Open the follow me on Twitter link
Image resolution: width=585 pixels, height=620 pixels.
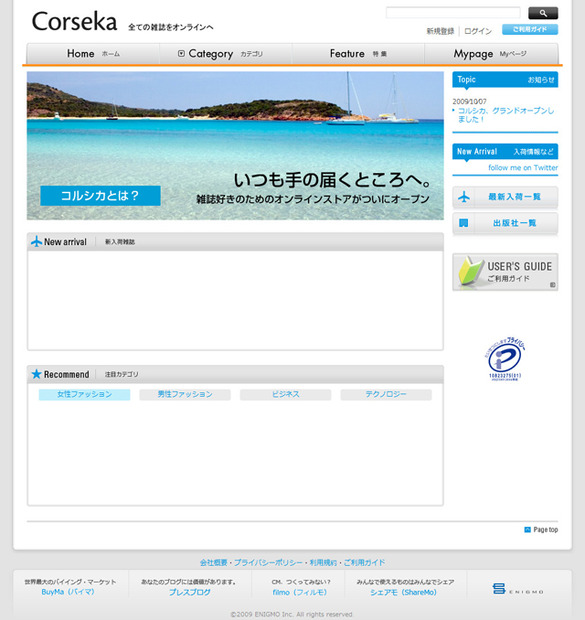point(523,168)
